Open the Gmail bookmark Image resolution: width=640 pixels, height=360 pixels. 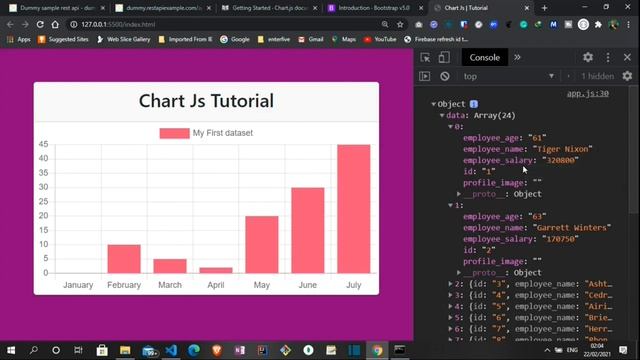click(311, 39)
